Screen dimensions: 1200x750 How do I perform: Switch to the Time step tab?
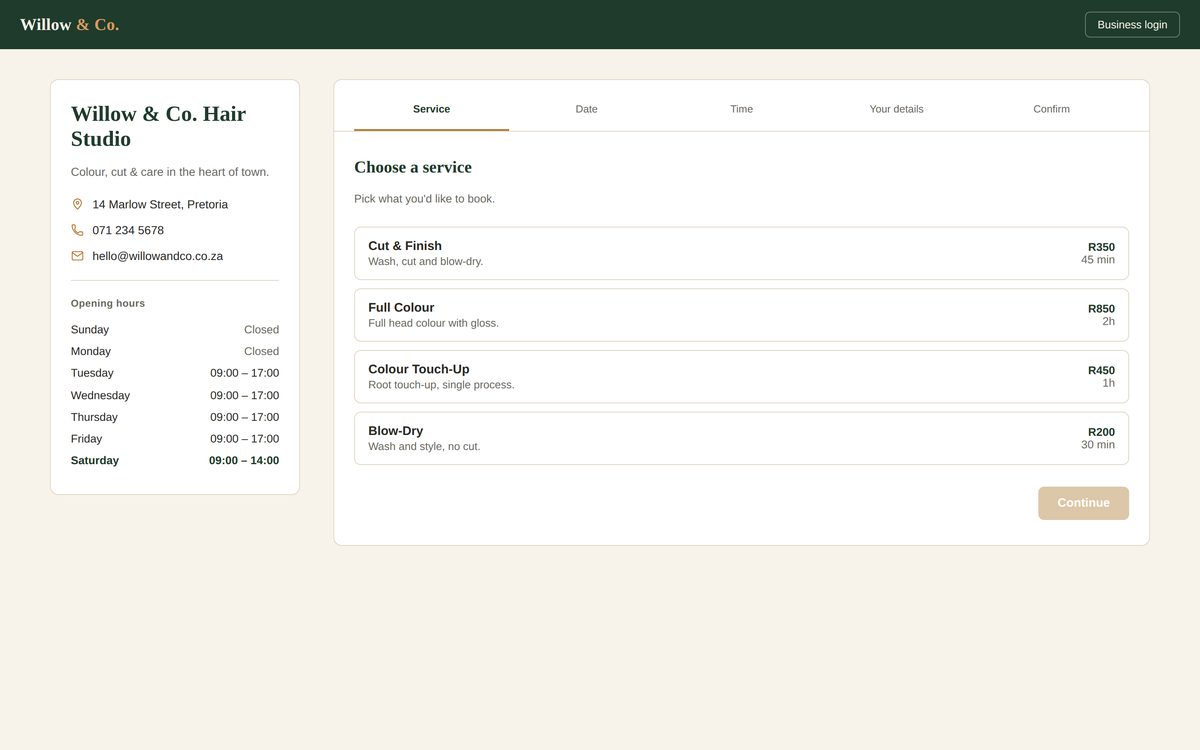click(741, 109)
